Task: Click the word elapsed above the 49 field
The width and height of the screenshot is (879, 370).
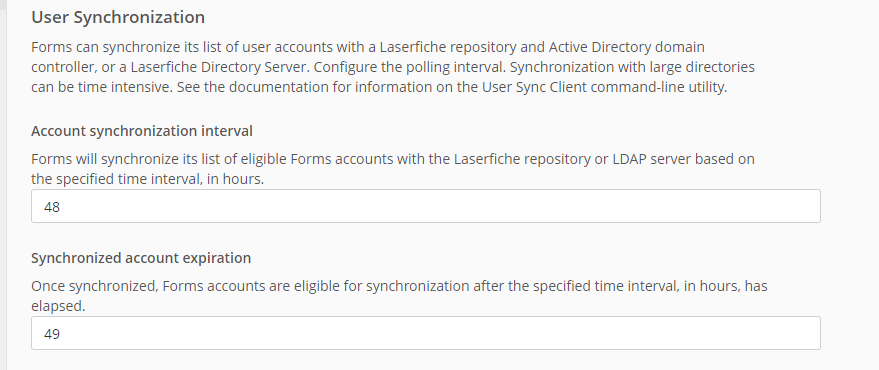Action: pyautogui.click(x=58, y=307)
